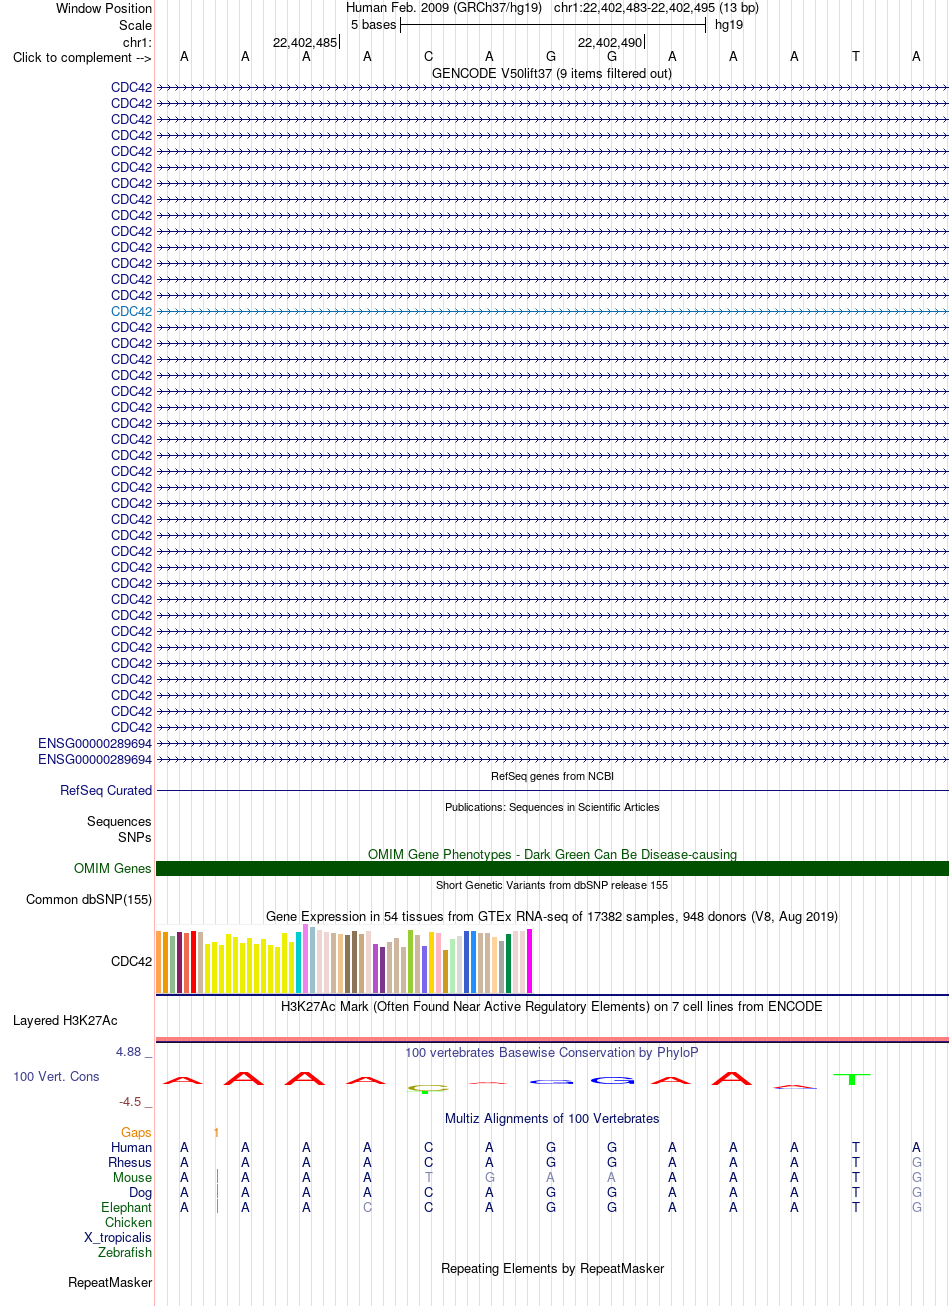Screen dimensions: 950x1306
Task: Click the Chicken species label
Action: pyautogui.click(x=128, y=1222)
